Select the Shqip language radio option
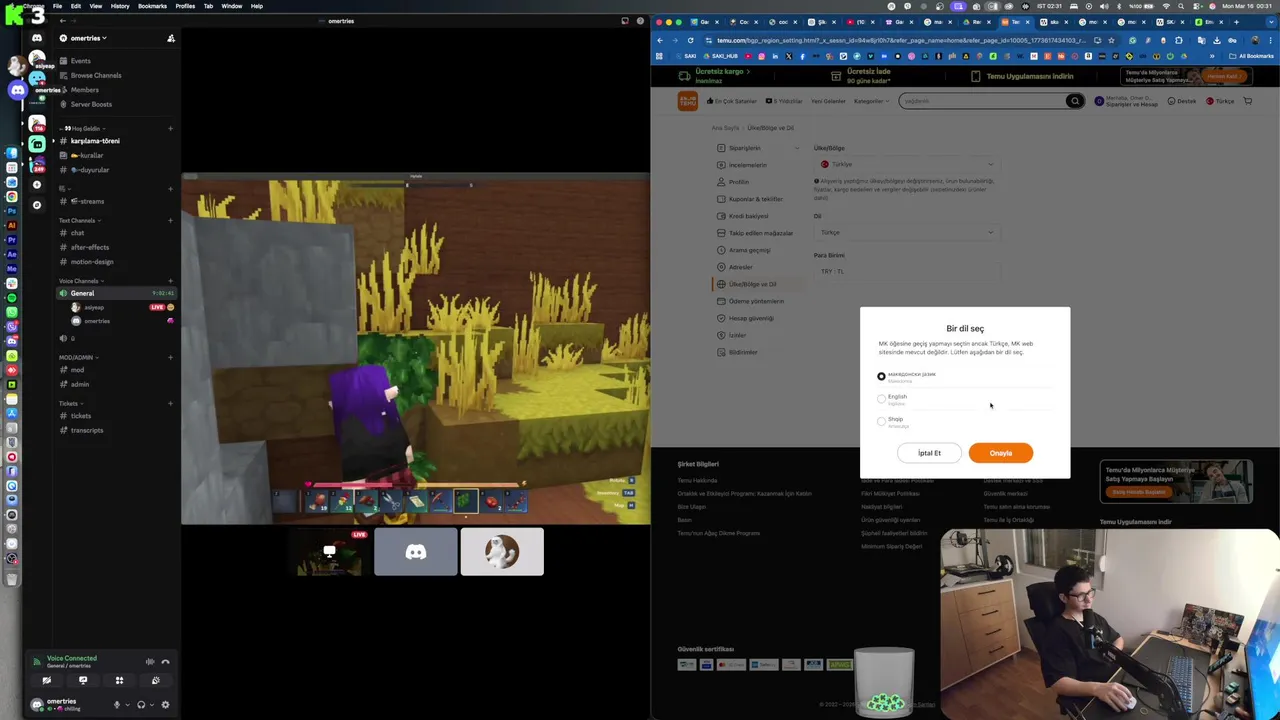 [x=881, y=421]
